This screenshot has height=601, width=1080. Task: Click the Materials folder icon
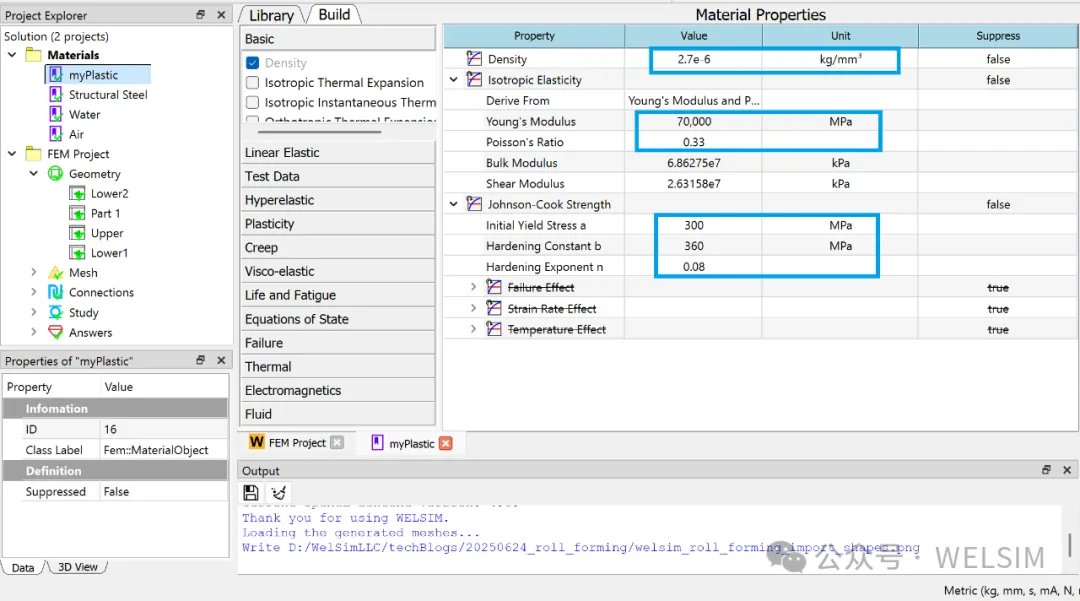tap(33, 54)
